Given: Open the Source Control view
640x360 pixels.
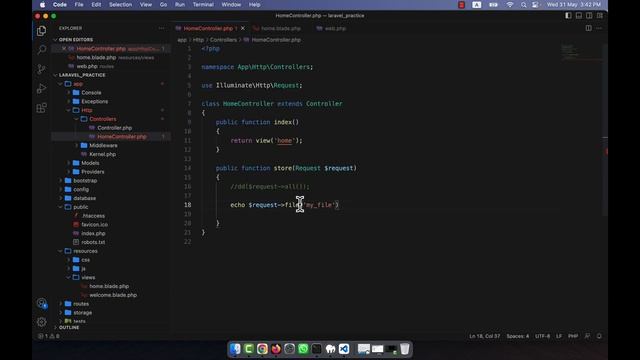Looking at the screenshot, I should (x=41, y=69).
